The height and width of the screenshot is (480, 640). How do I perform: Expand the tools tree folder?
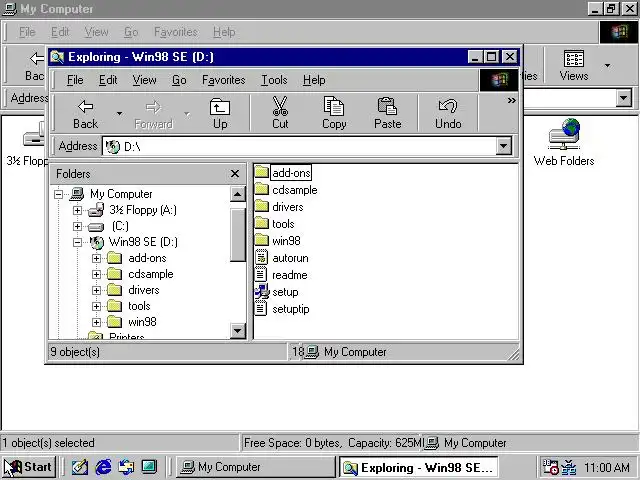click(x=96, y=306)
